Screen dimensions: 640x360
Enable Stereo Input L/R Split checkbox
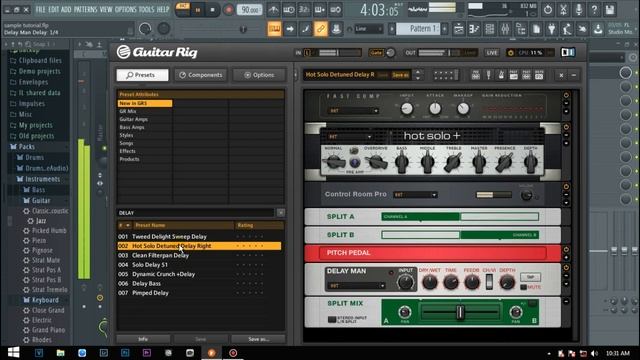pyautogui.click(x=332, y=319)
